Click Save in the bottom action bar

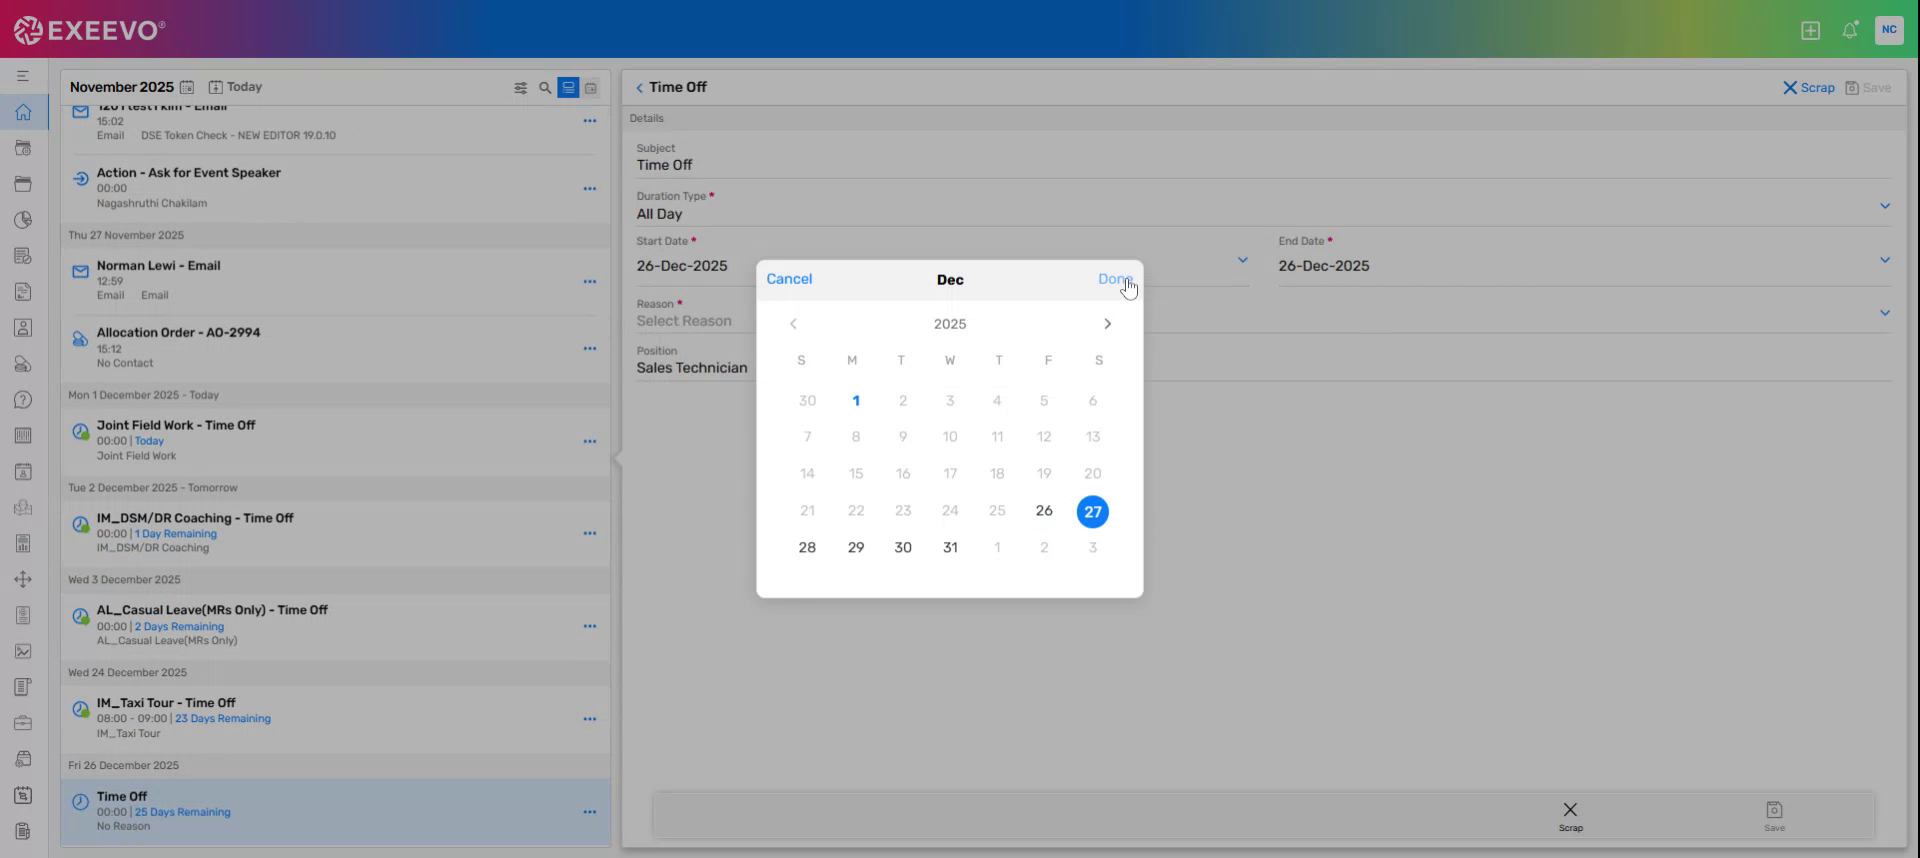(x=1774, y=816)
